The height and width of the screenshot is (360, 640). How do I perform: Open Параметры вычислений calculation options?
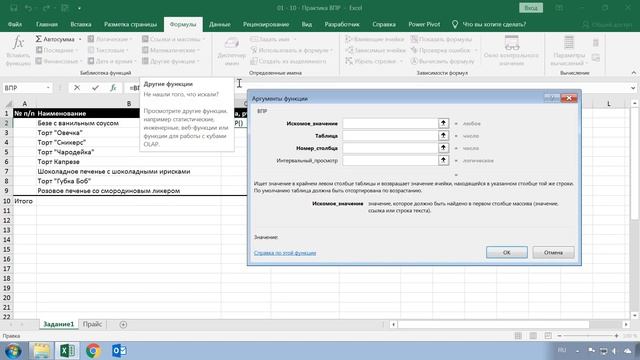pos(569,51)
